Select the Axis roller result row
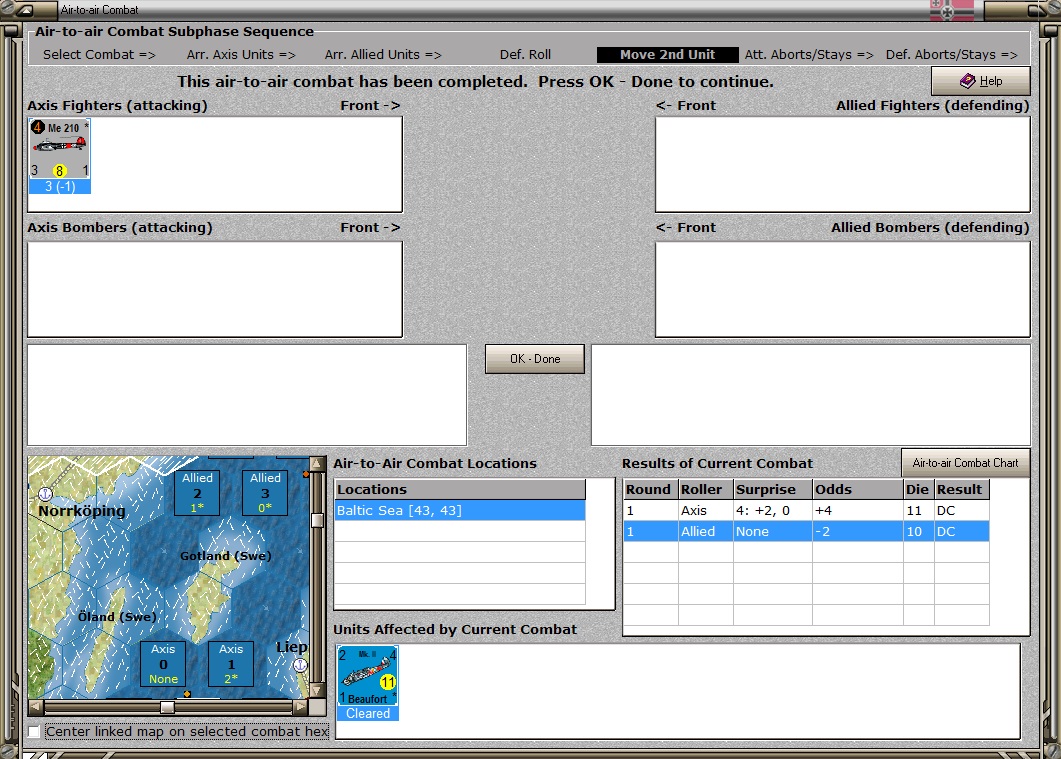The width and height of the screenshot is (1061, 759). click(806, 511)
